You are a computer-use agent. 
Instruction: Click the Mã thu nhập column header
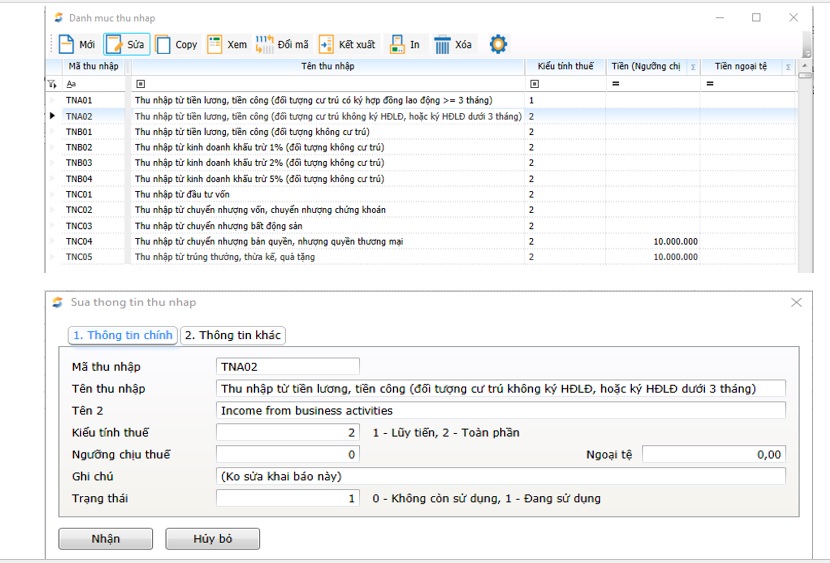pos(92,66)
